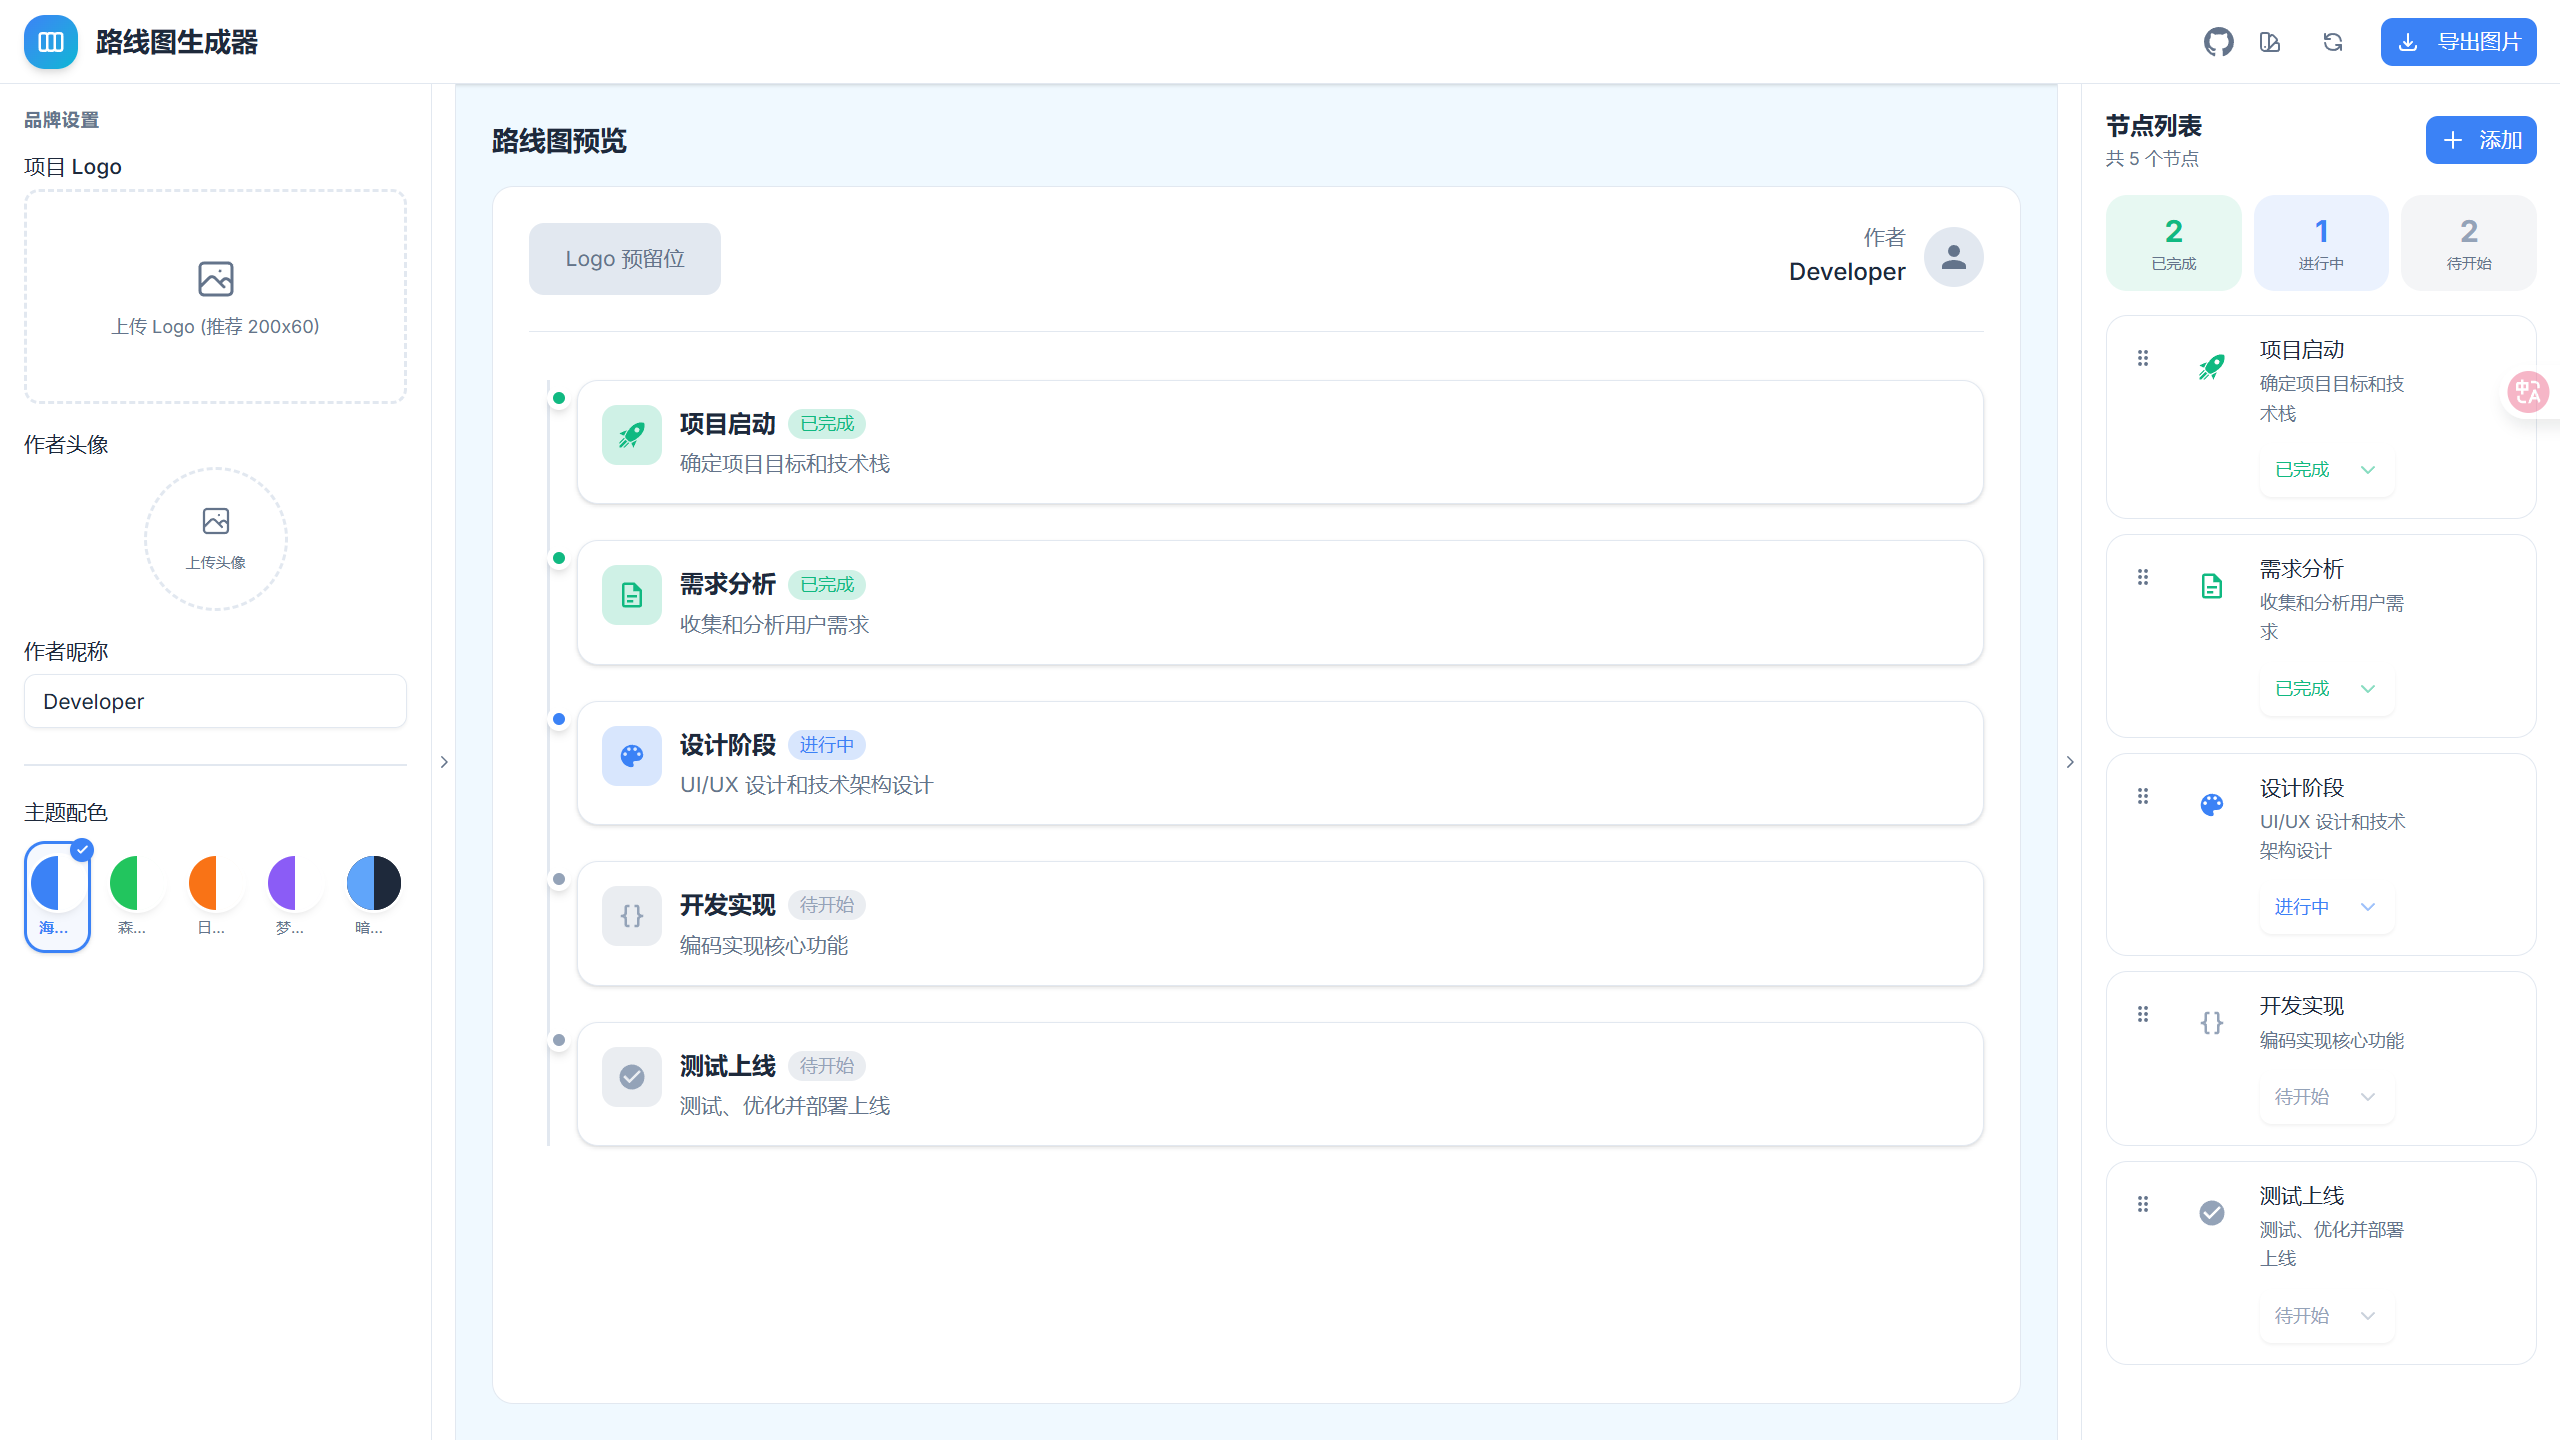This screenshot has width=2560, height=1440.
Task: Click the 导出图片 export button
Action: click(2458, 42)
